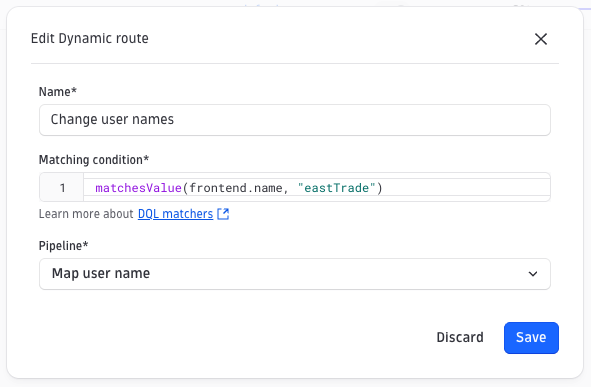Click the "Name*" label
This screenshot has width=591, height=387.
58,92
